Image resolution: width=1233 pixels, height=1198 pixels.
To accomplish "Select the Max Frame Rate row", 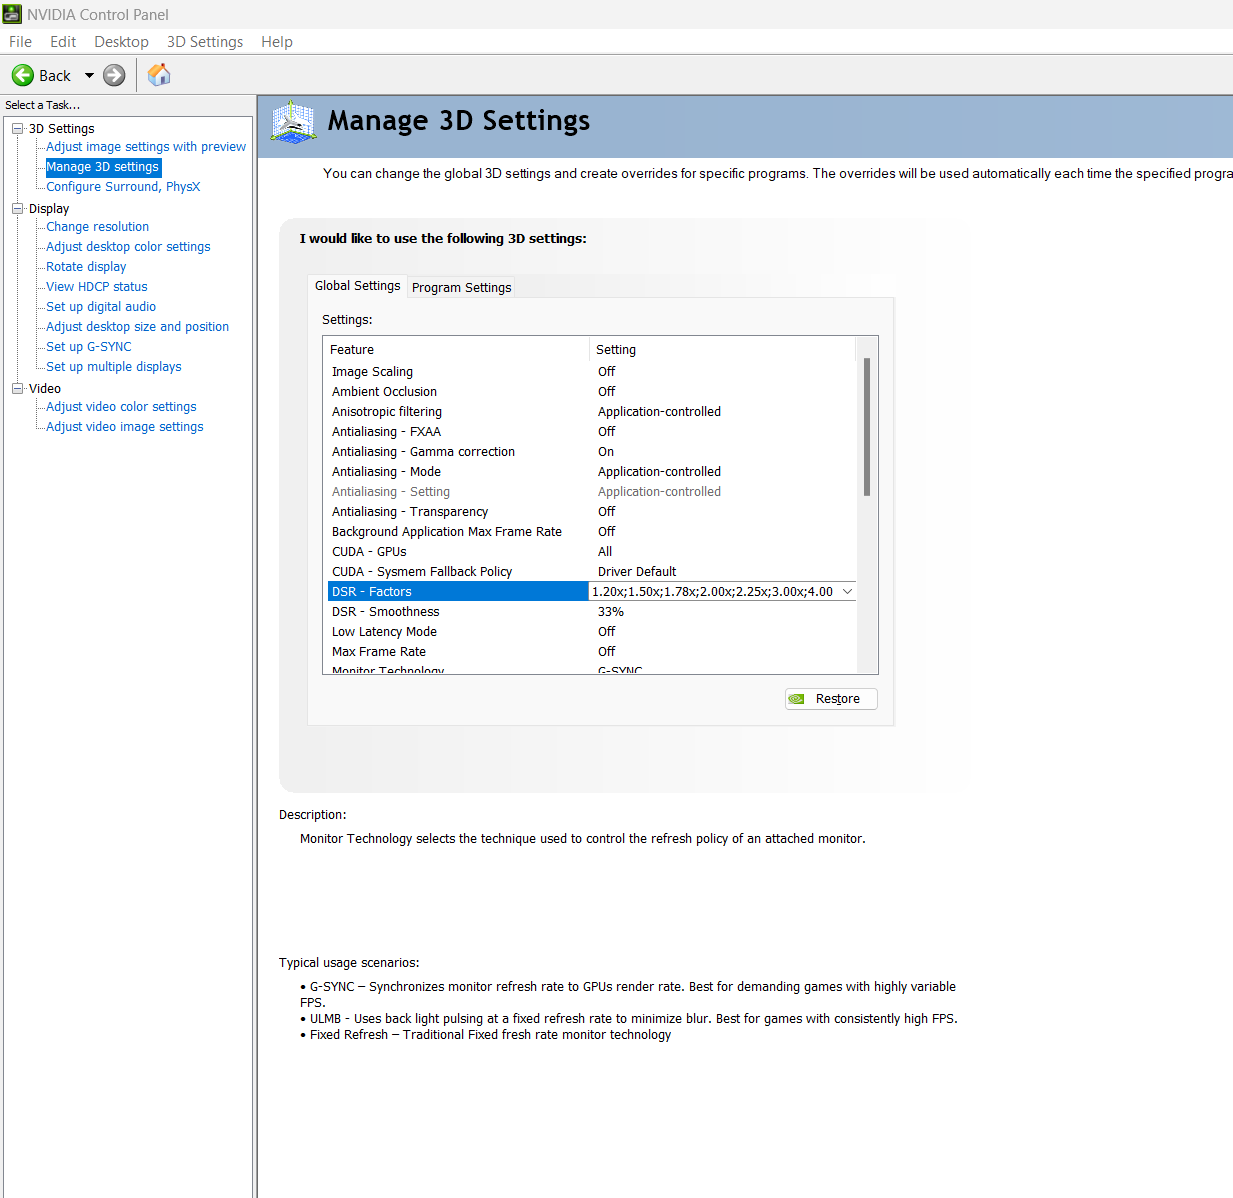I will (592, 651).
